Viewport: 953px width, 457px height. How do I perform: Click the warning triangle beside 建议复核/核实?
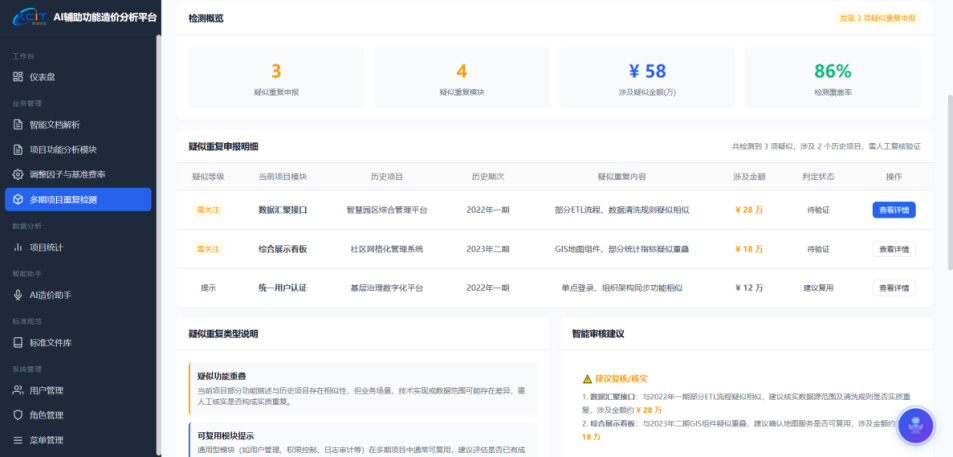point(587,379)
